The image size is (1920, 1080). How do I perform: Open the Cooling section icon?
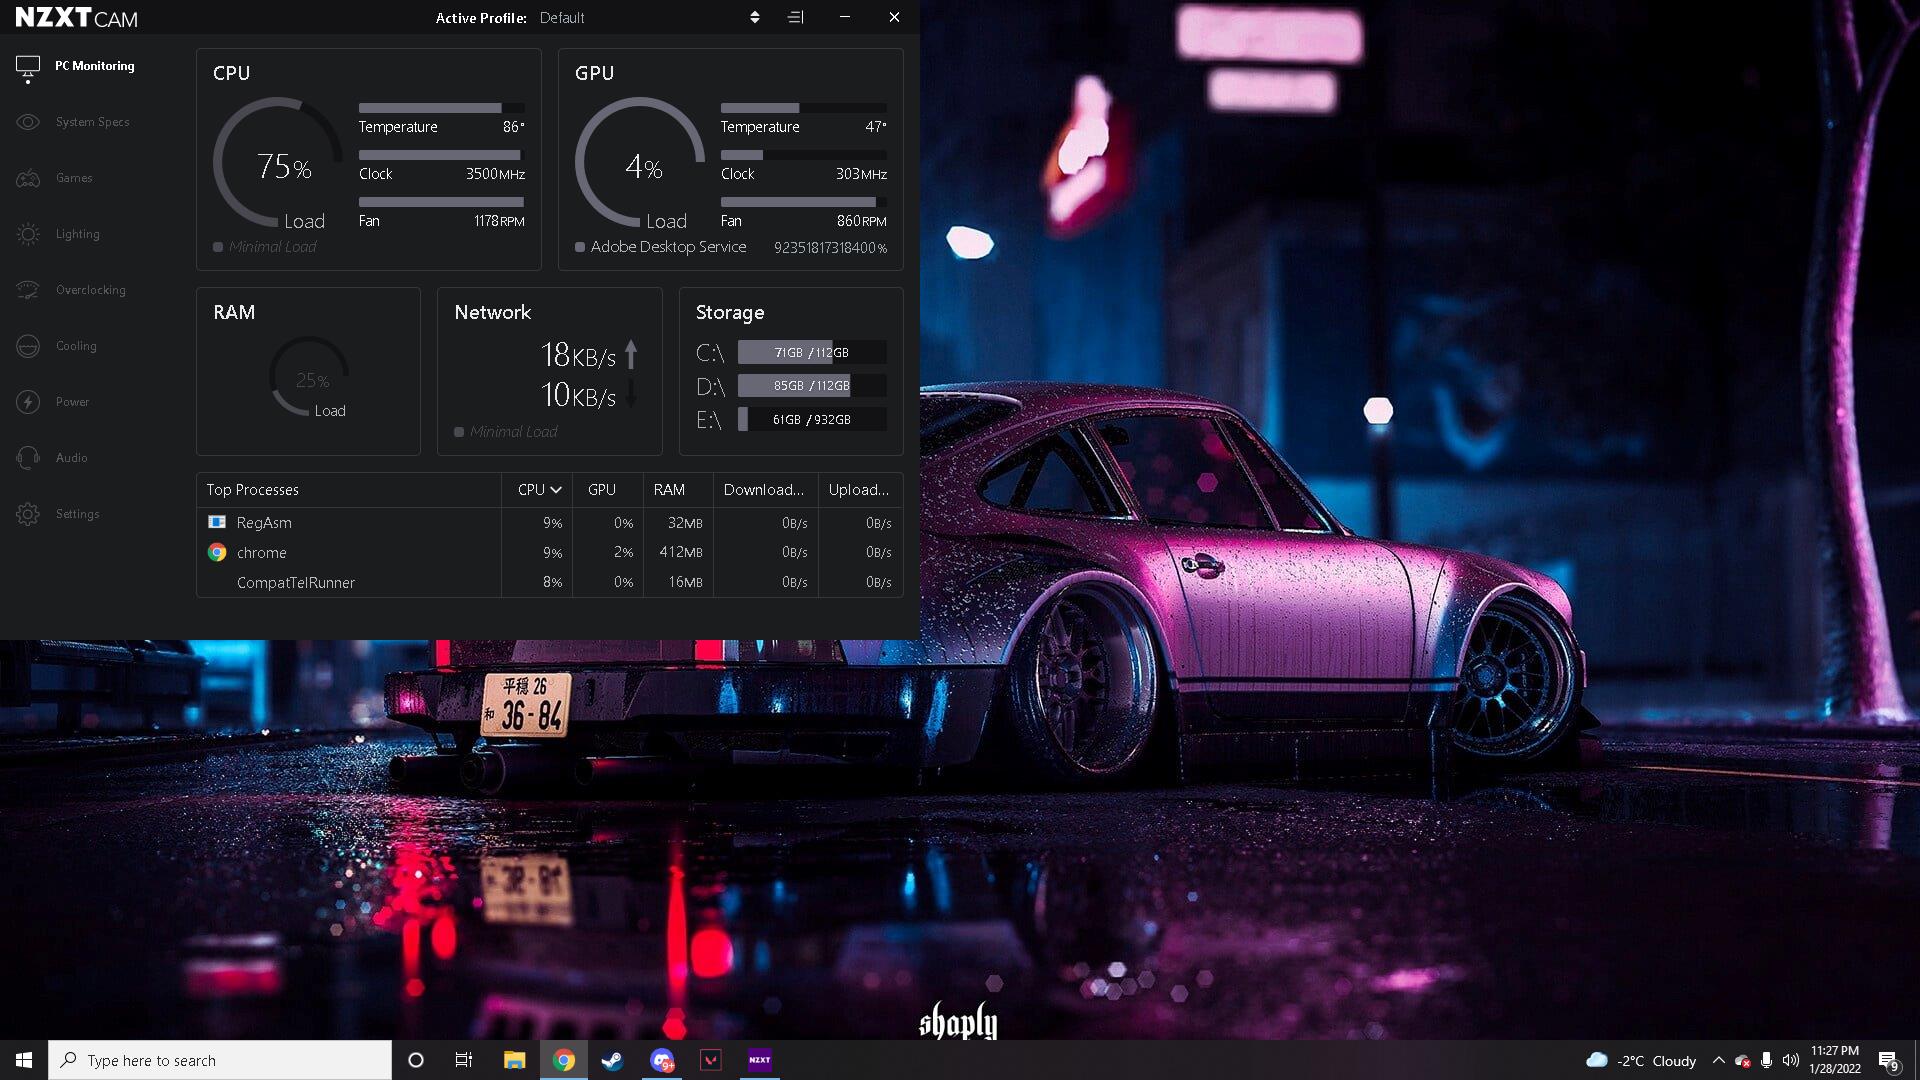pos(28,346)
